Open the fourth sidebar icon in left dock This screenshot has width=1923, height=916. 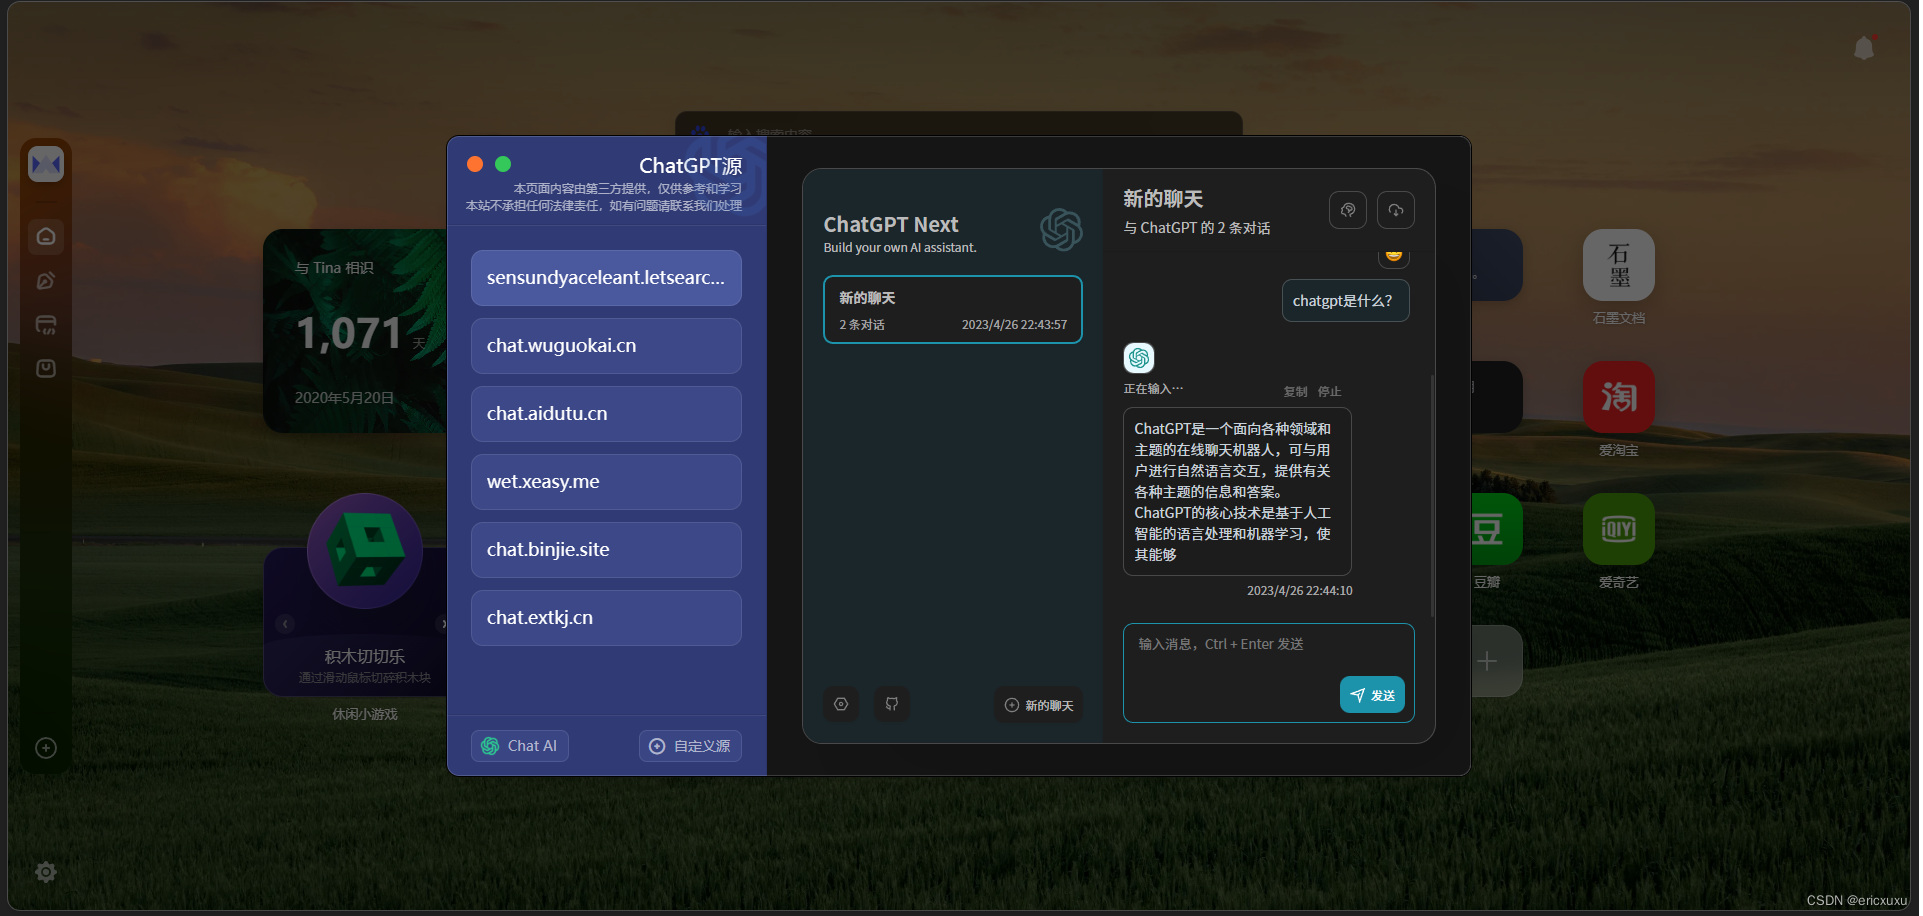(x=46, y=369)
